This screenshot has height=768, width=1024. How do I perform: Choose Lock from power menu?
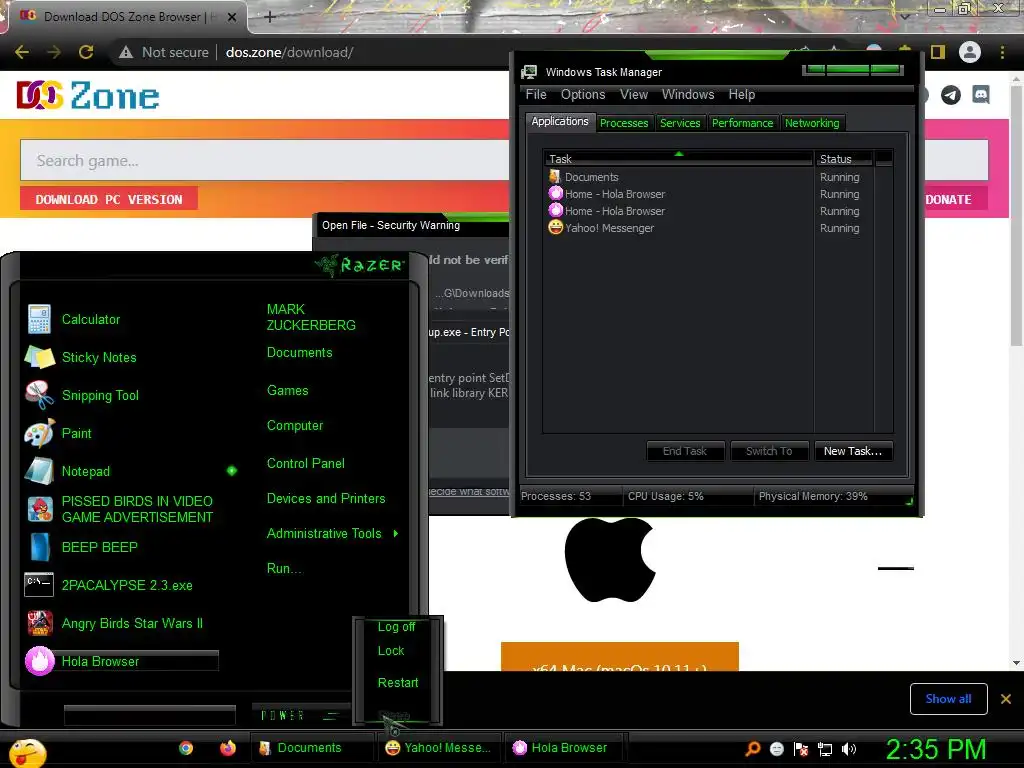coord(391,651)
